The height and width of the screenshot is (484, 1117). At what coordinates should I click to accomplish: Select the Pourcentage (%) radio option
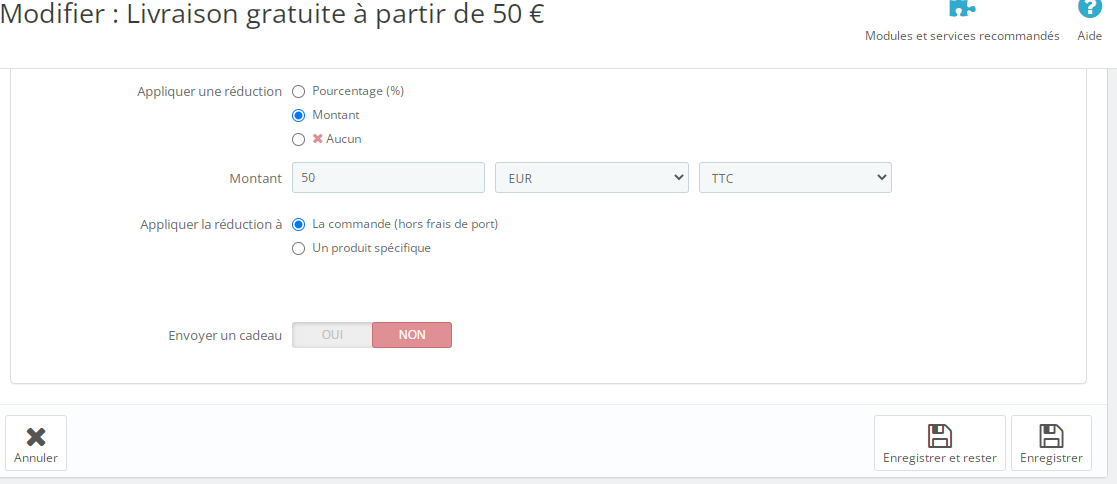[298, 91]
